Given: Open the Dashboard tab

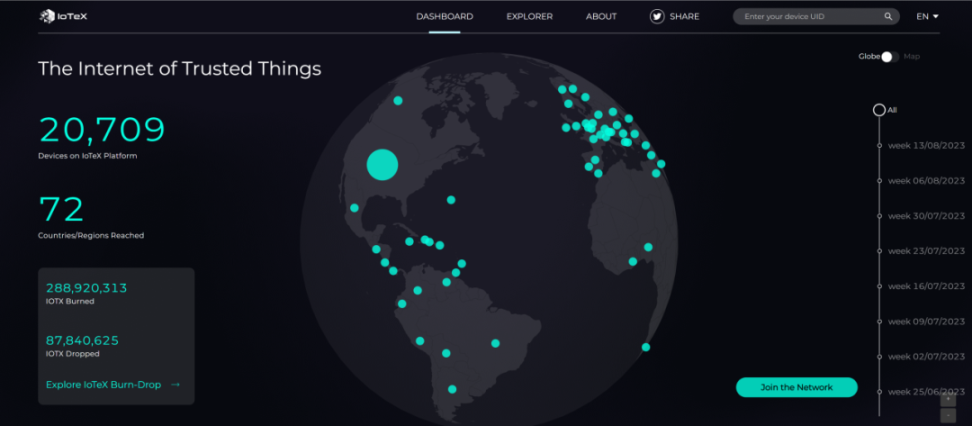Looking at the screenshot, I should 444,17.
